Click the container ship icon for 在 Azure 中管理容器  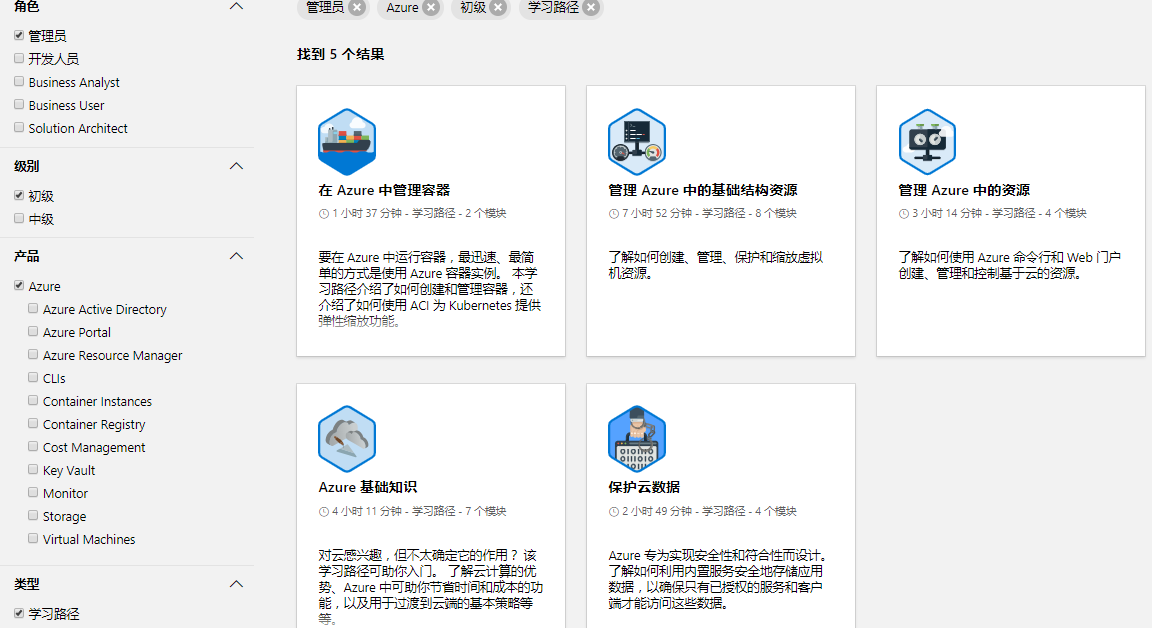[347, 141]
